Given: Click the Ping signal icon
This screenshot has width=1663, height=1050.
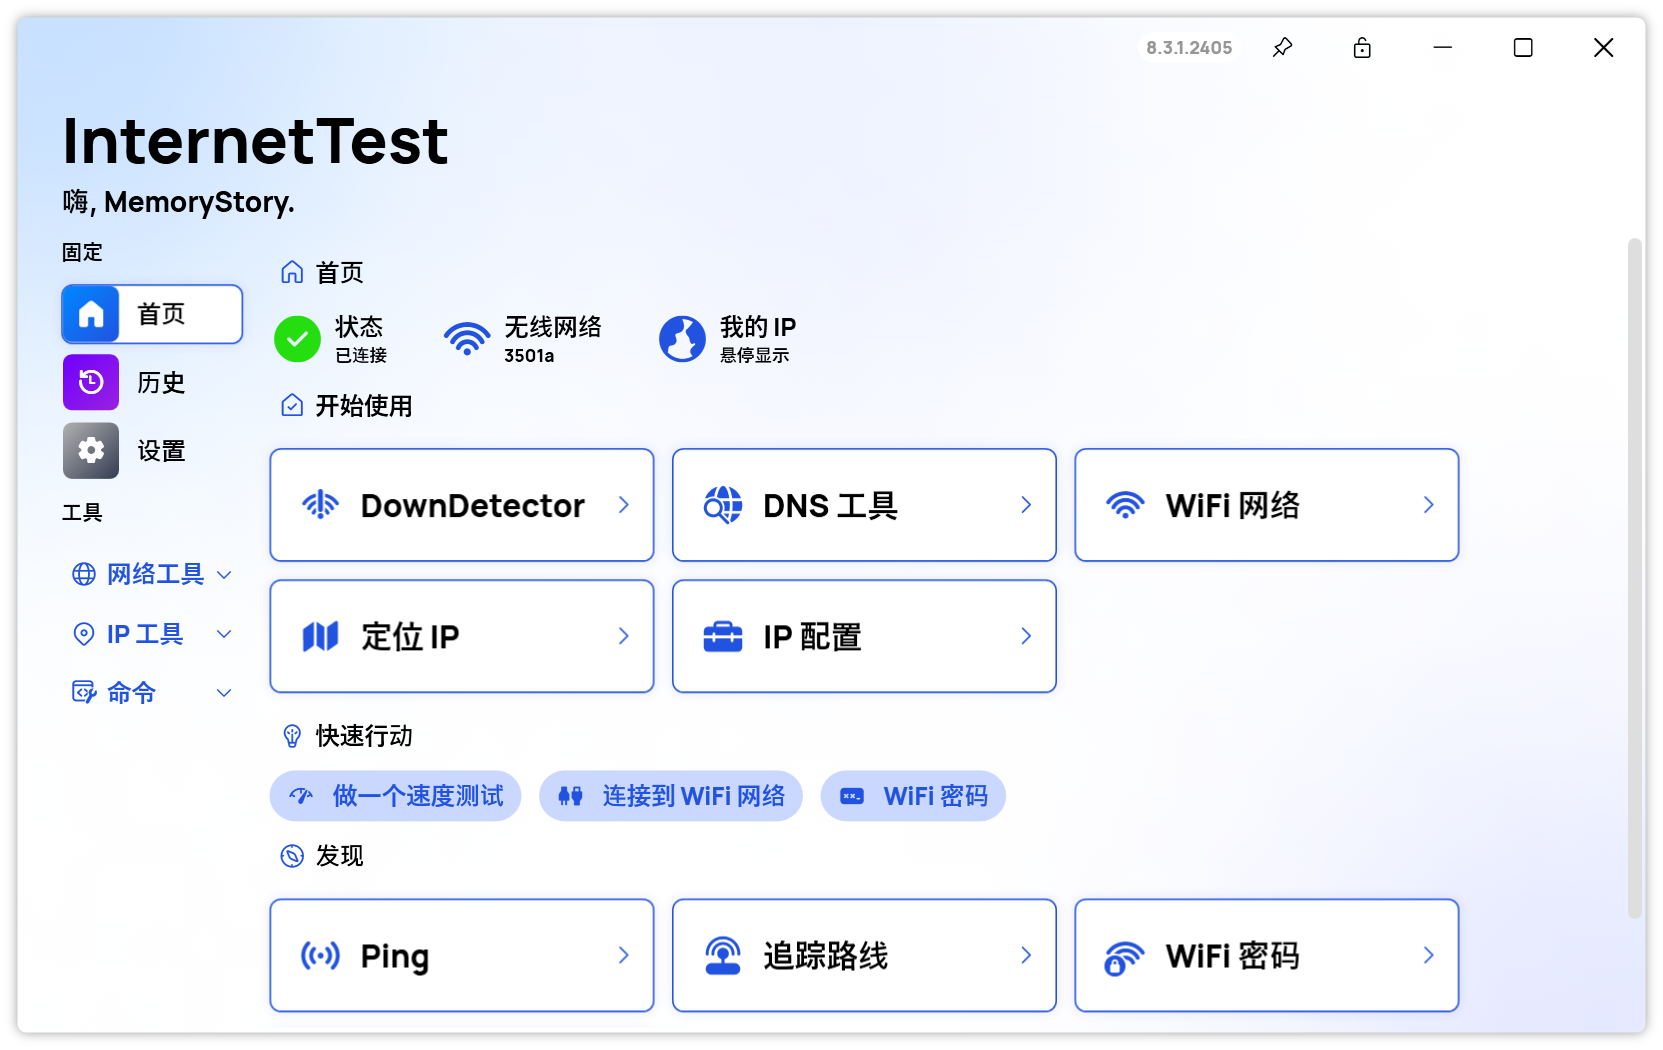Looking at the screenshot, I should [321, 955].
